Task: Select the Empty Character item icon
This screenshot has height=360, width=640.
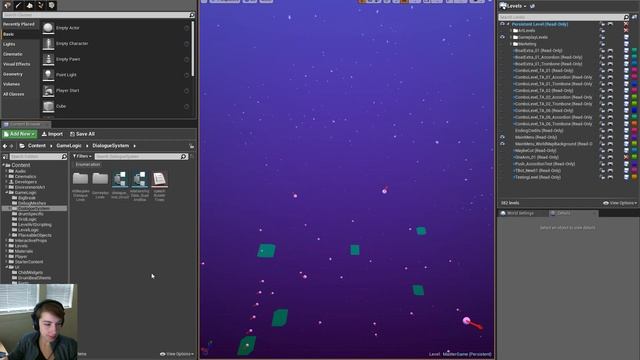Action: point(48,43)
